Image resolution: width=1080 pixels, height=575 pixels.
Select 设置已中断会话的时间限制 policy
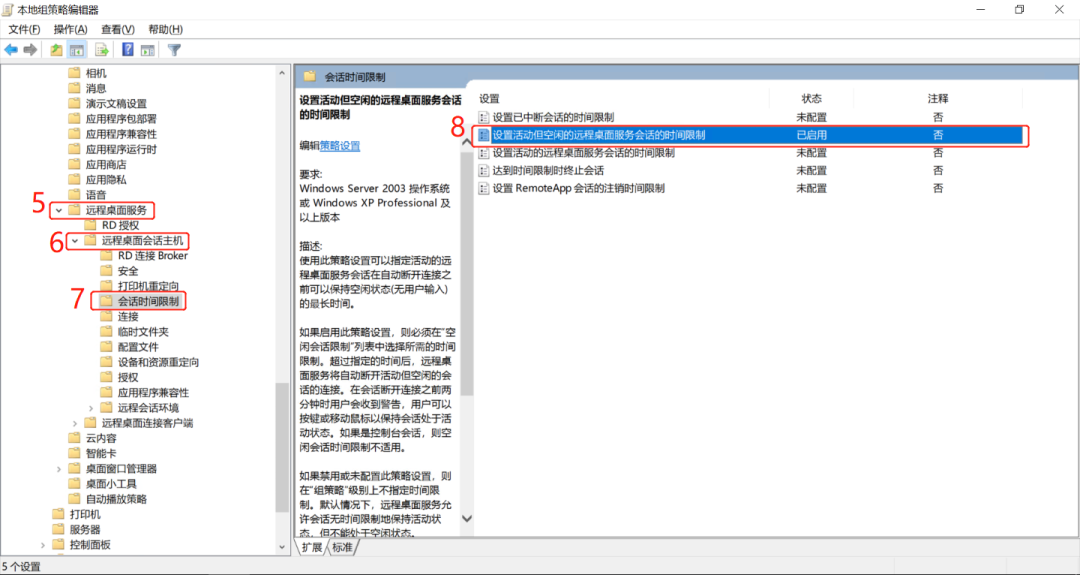coord(553,117)
